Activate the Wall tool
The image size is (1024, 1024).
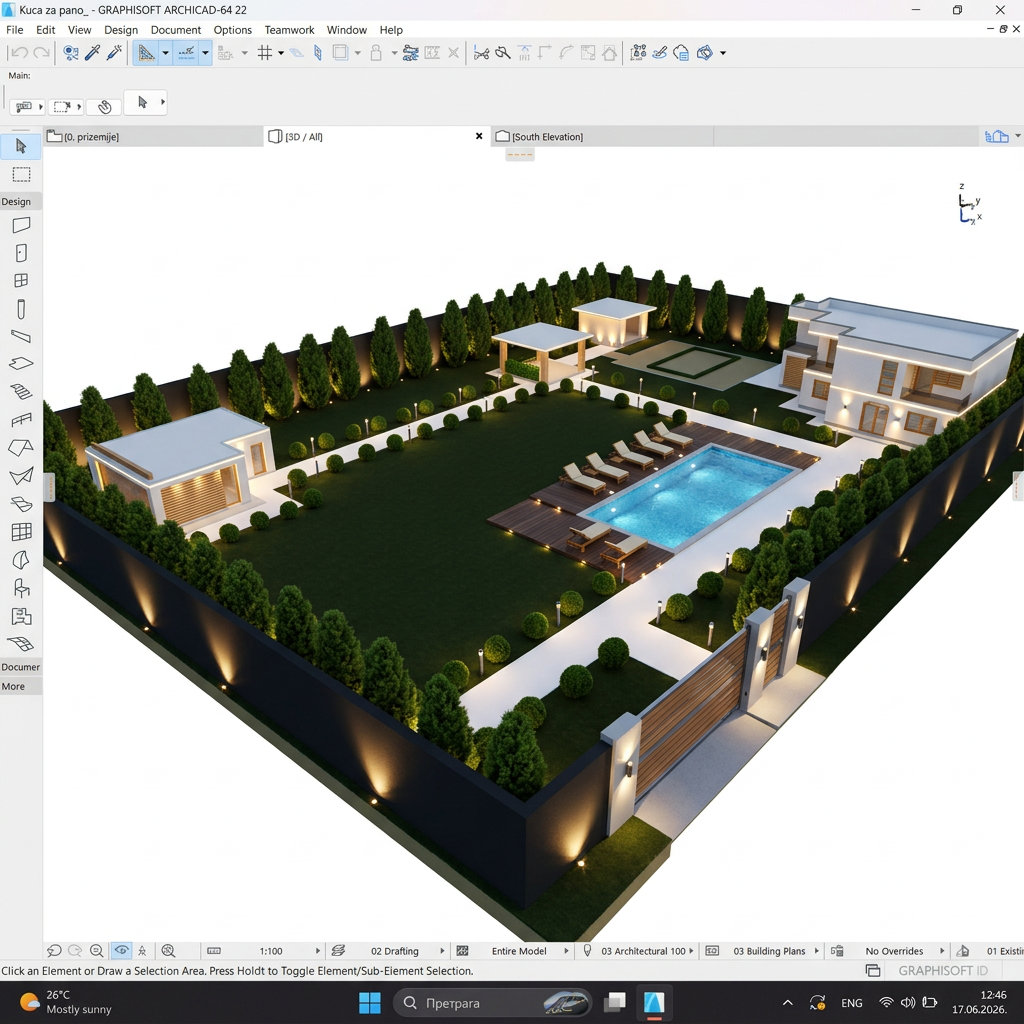[21, 225]
